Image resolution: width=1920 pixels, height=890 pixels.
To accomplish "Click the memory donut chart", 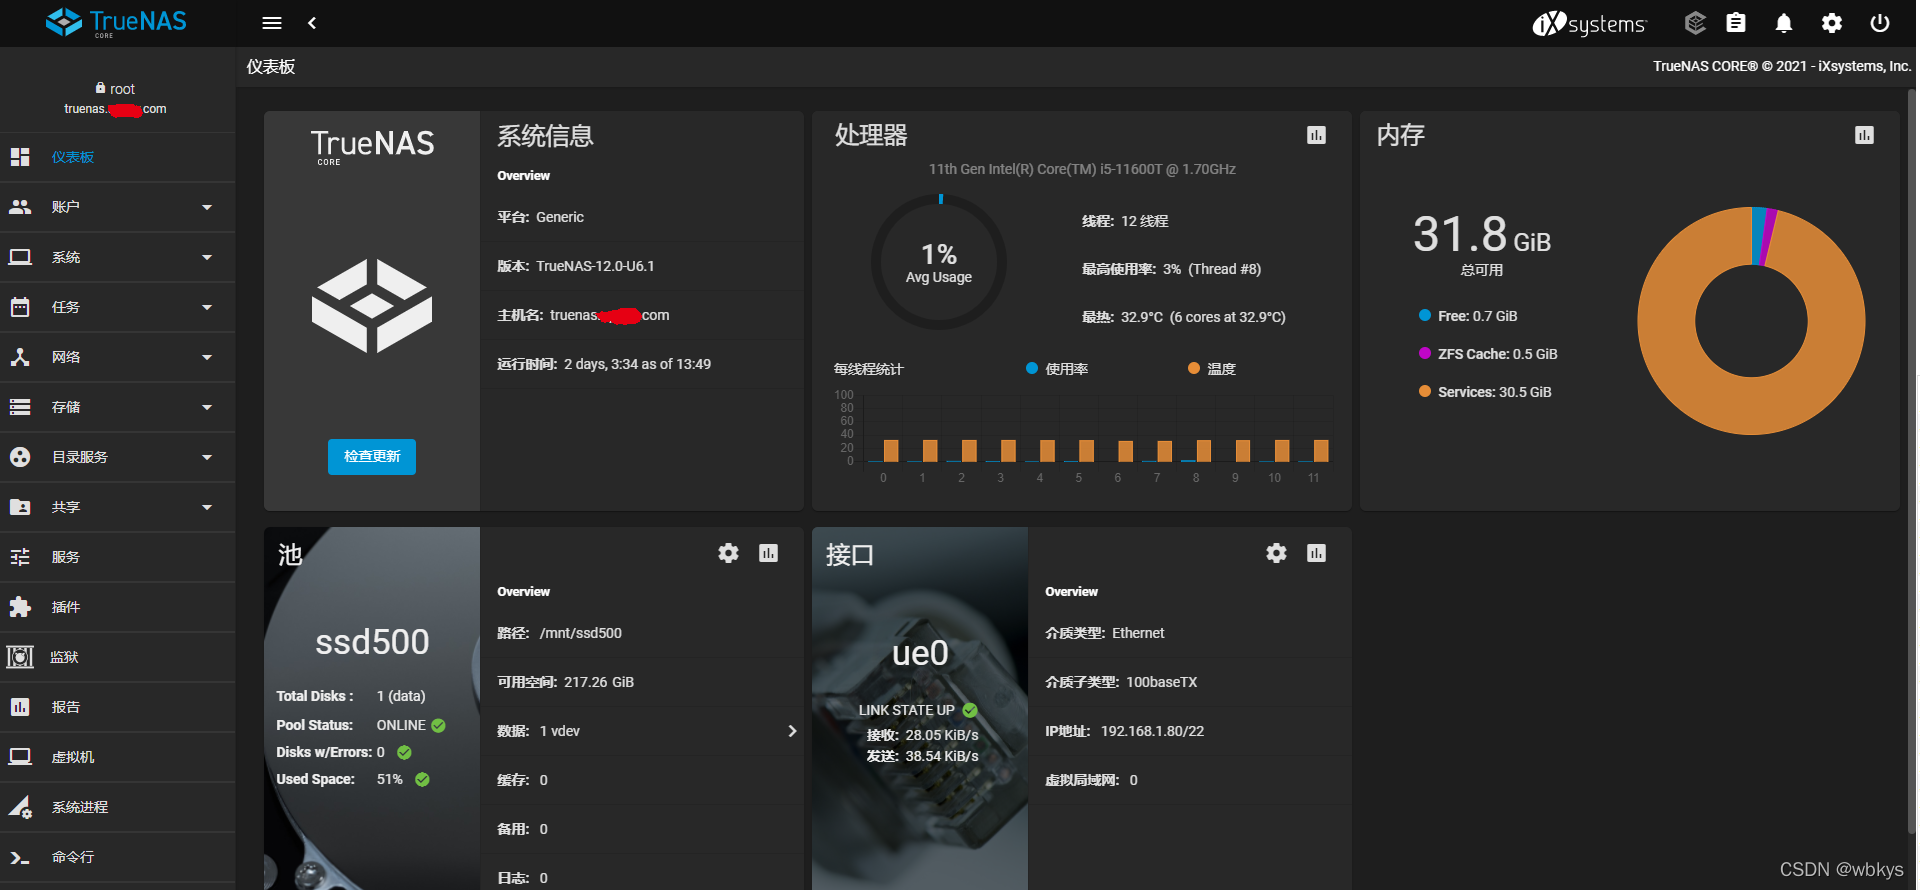I will pyautogui.click(x=1751, y=321).
